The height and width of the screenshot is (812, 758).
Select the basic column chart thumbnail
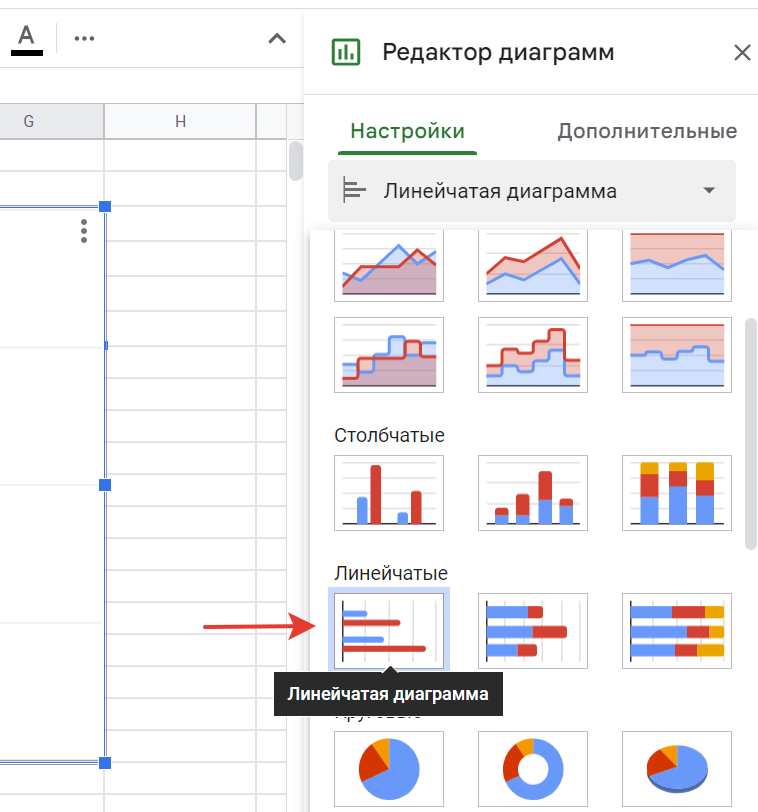pos(388,493)
